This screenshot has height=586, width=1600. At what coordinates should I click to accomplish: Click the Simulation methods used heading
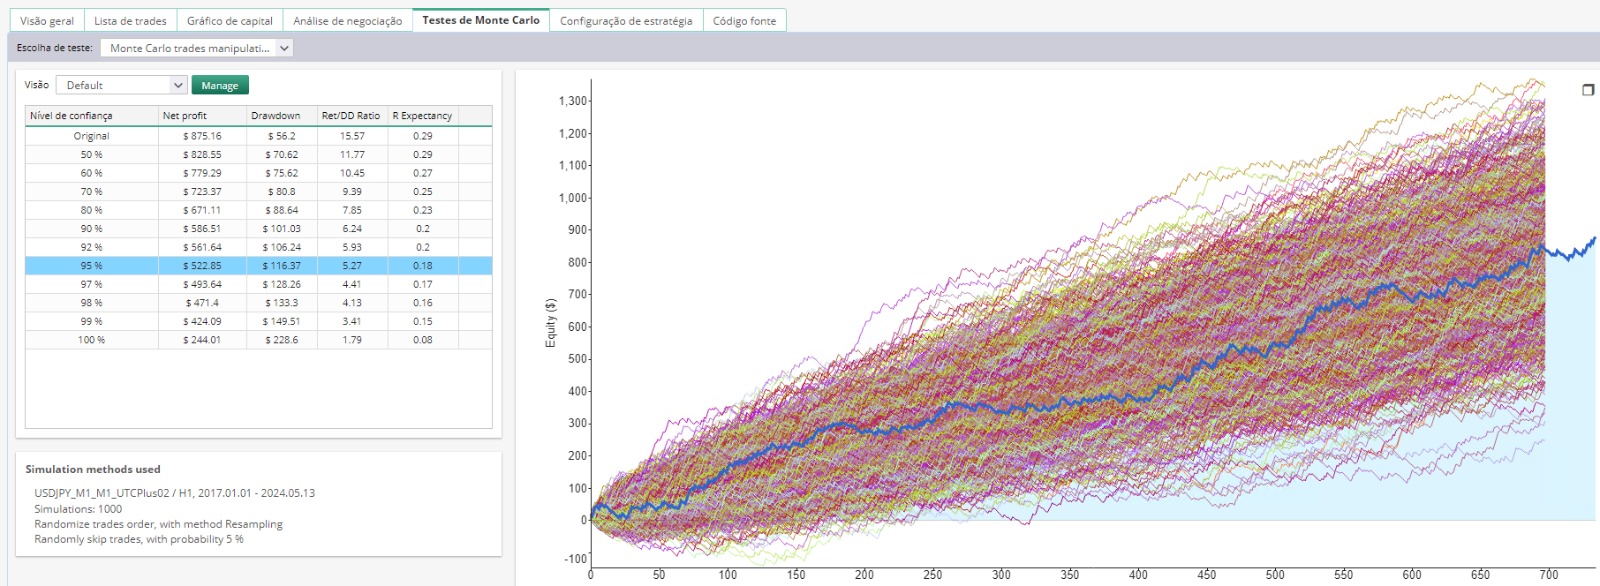click(x=92, y=469)
